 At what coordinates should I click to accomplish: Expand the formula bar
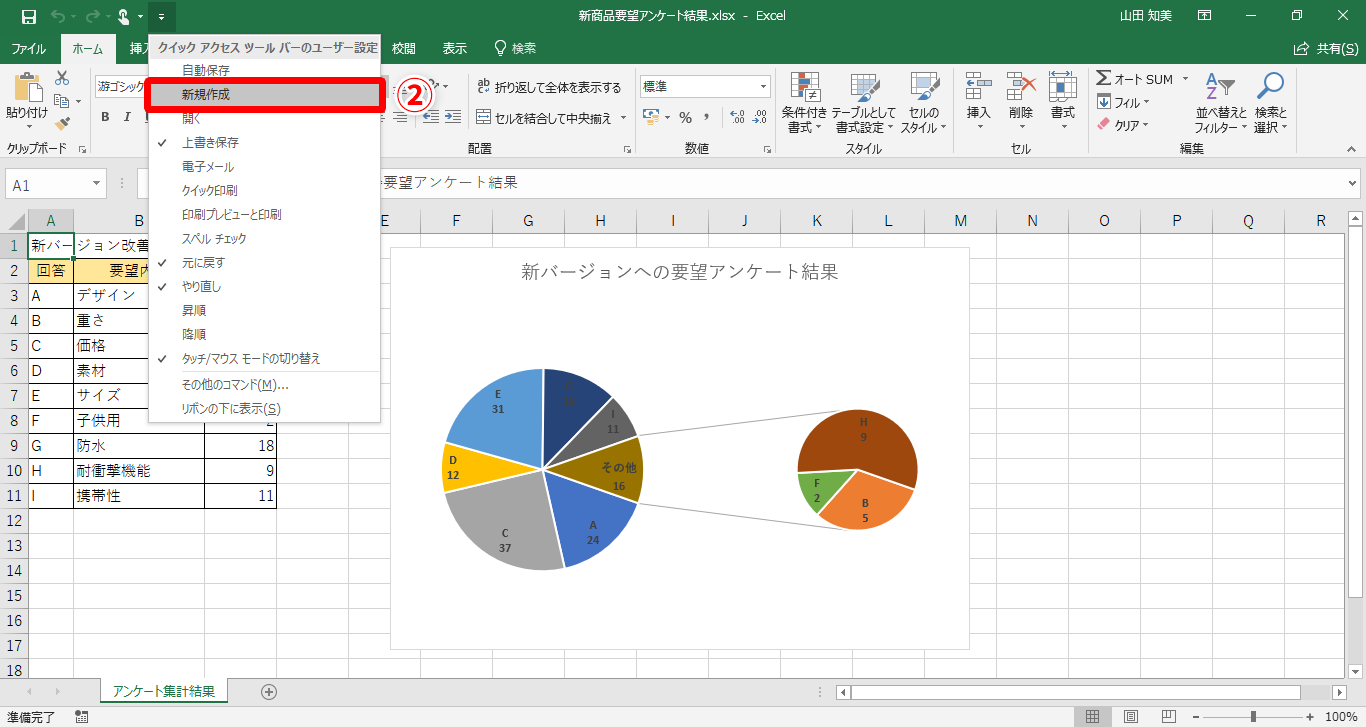pyautogui.click(x=1353, y=185)
